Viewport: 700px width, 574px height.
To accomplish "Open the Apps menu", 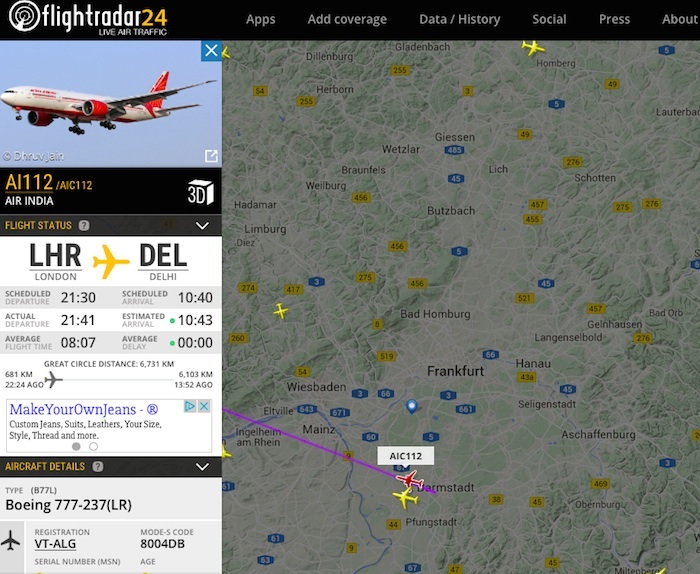I will click(260, 19).
